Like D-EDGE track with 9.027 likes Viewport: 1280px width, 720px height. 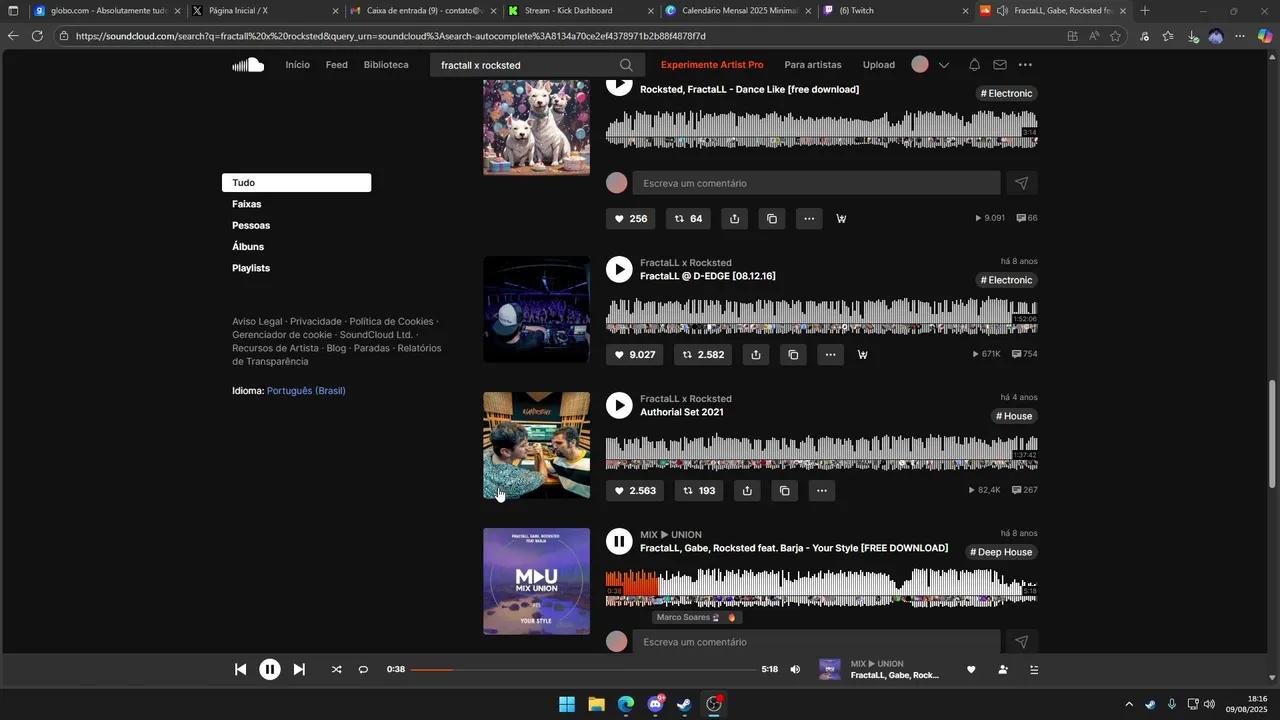click(635, 355)
